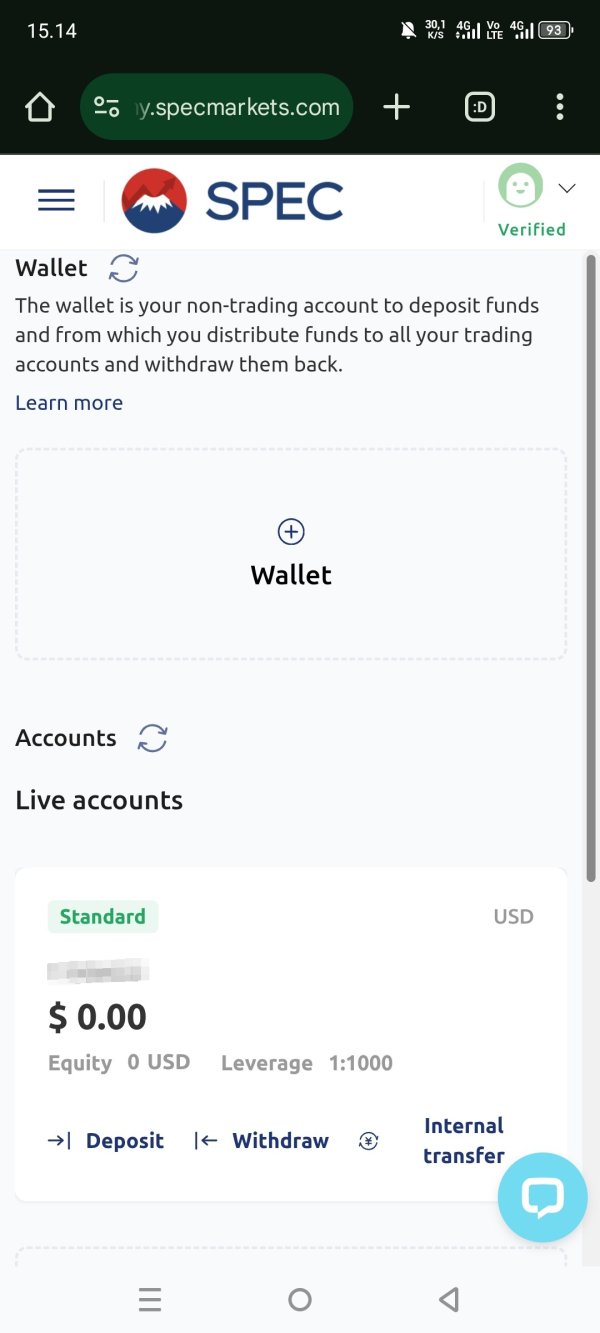This screenshot has height=1333, width=600.
Task: Open the hamburger navigation menu
Action: 56,201
